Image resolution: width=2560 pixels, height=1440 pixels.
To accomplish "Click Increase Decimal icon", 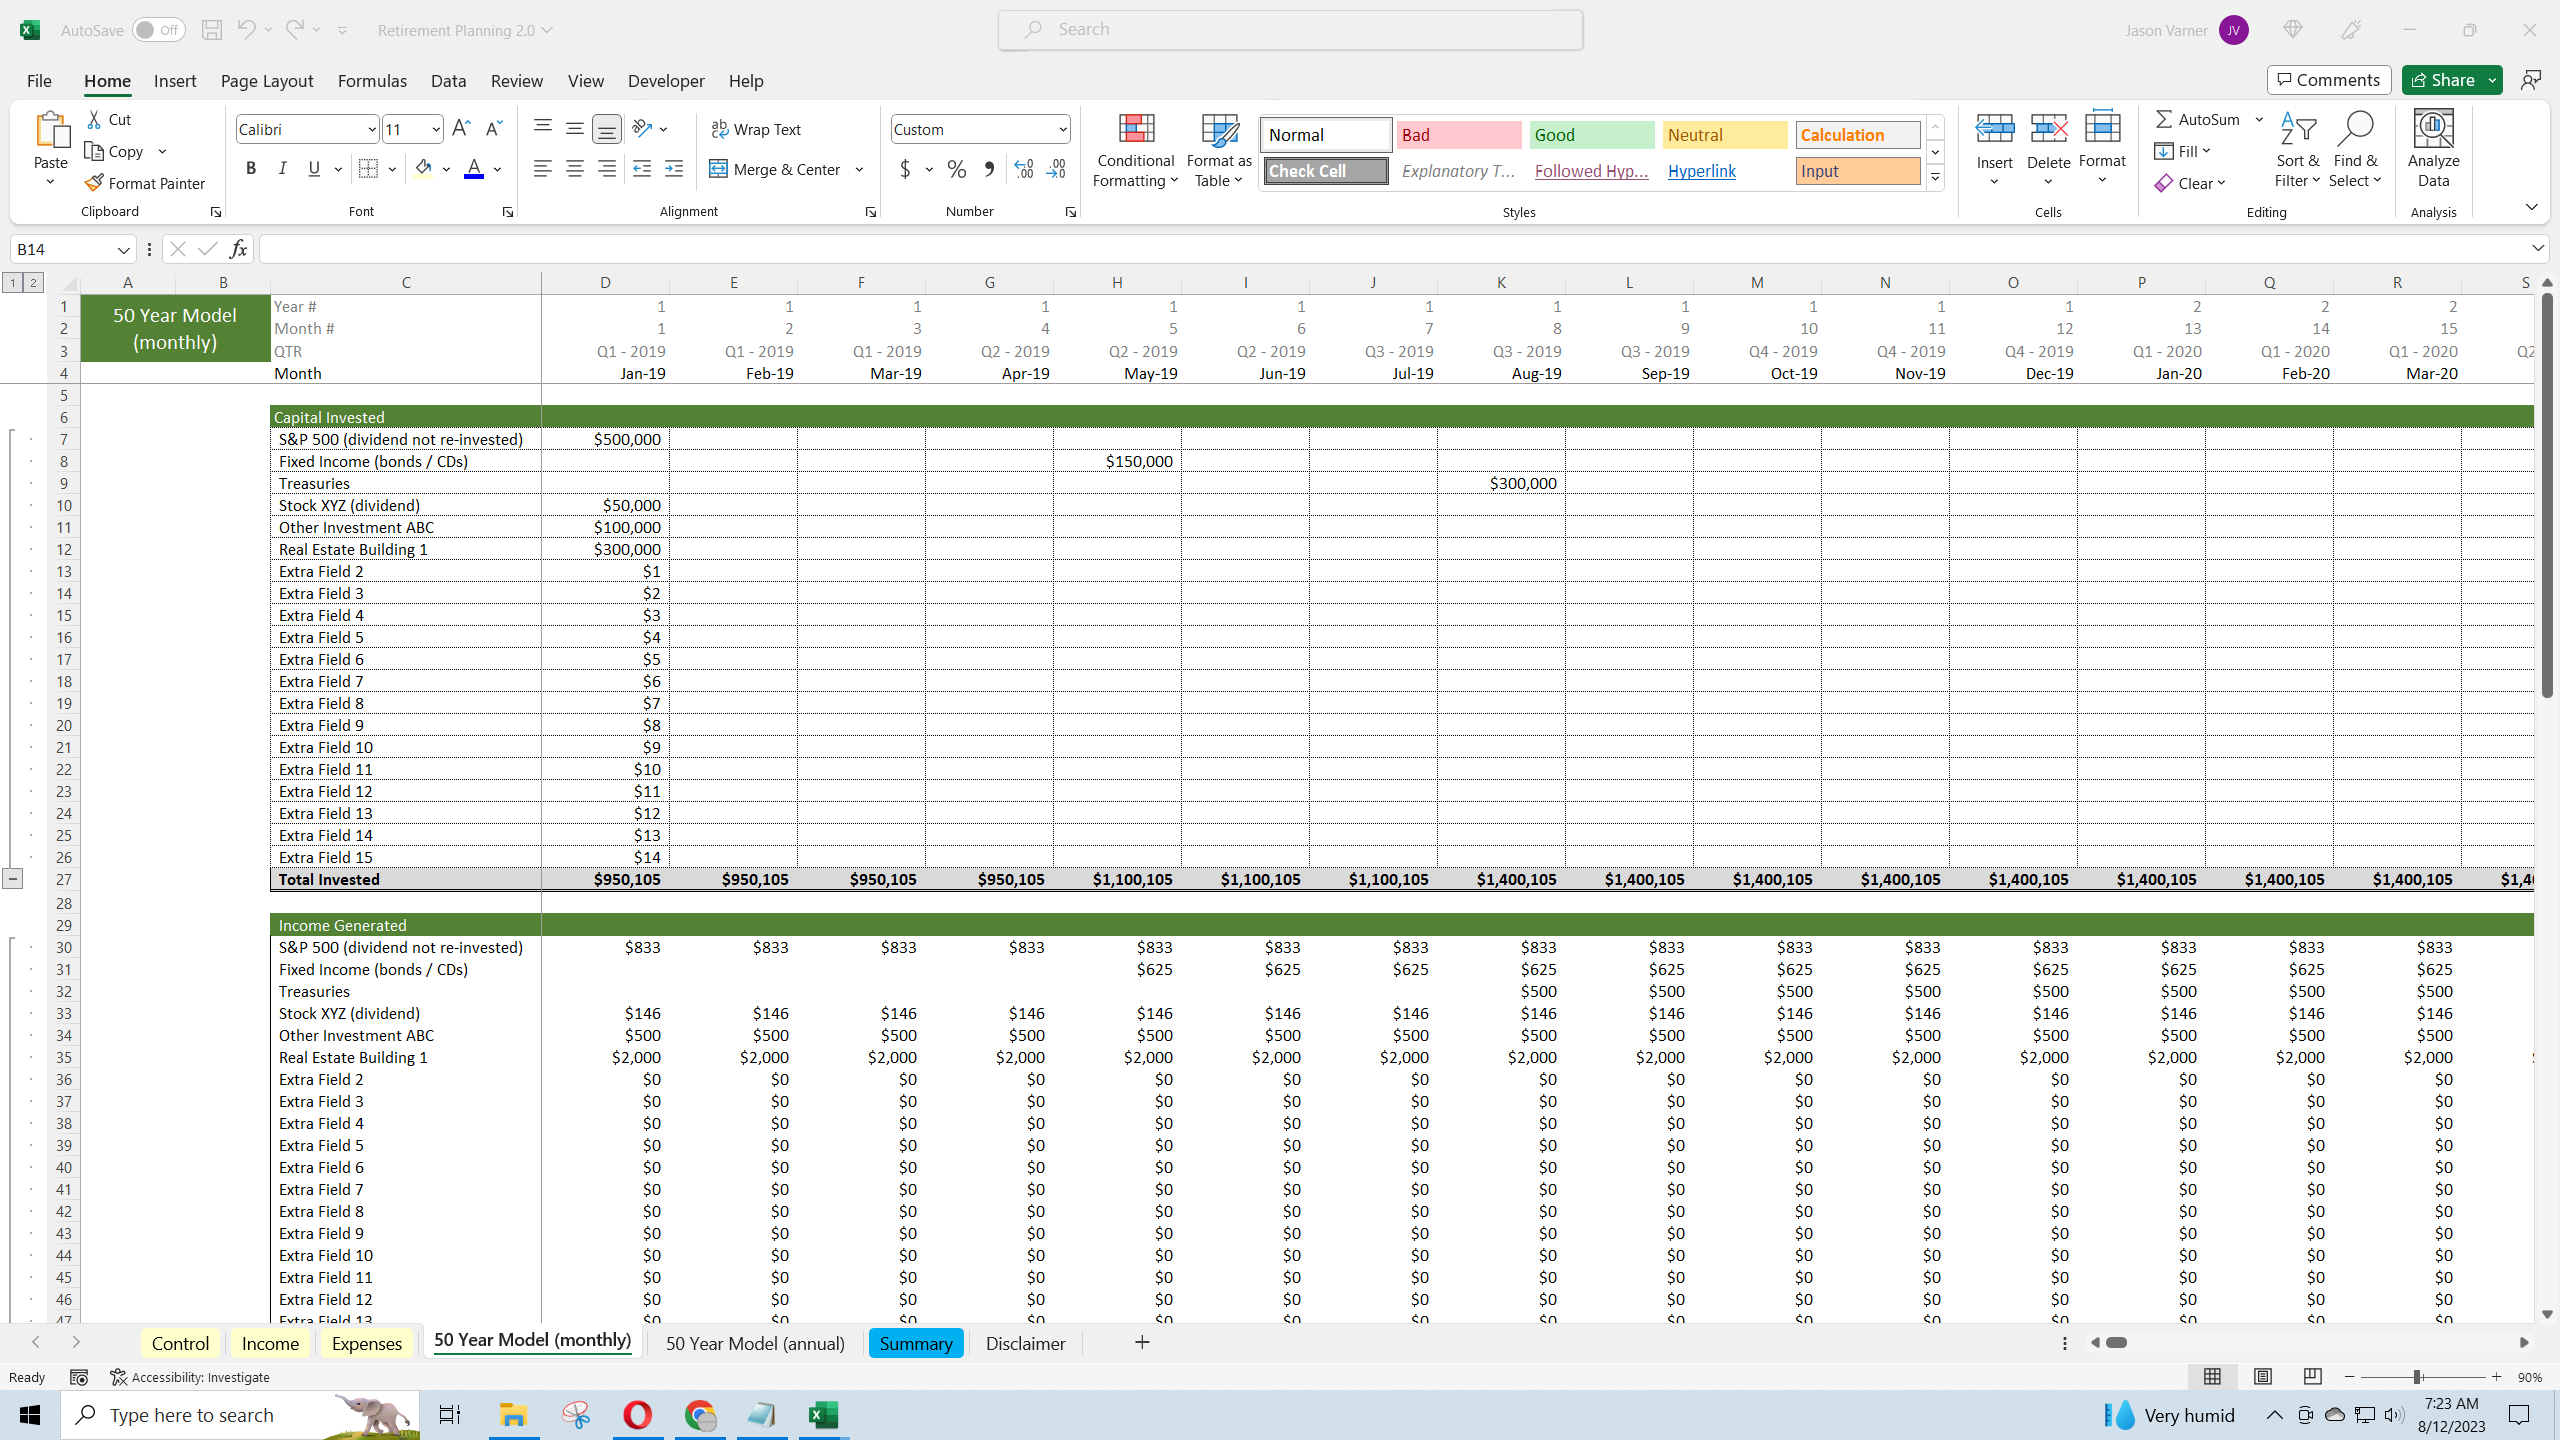I will 1024,169.
